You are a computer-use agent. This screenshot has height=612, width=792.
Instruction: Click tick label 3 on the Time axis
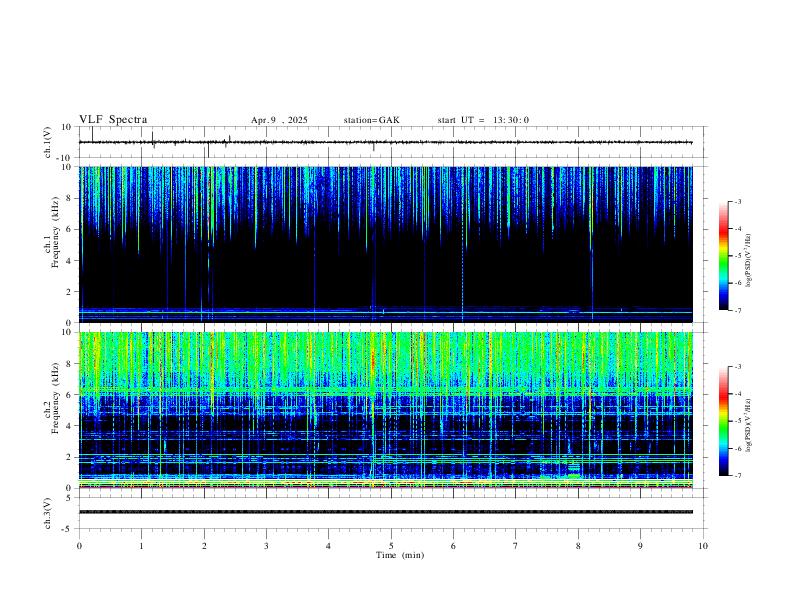[266, 546]
